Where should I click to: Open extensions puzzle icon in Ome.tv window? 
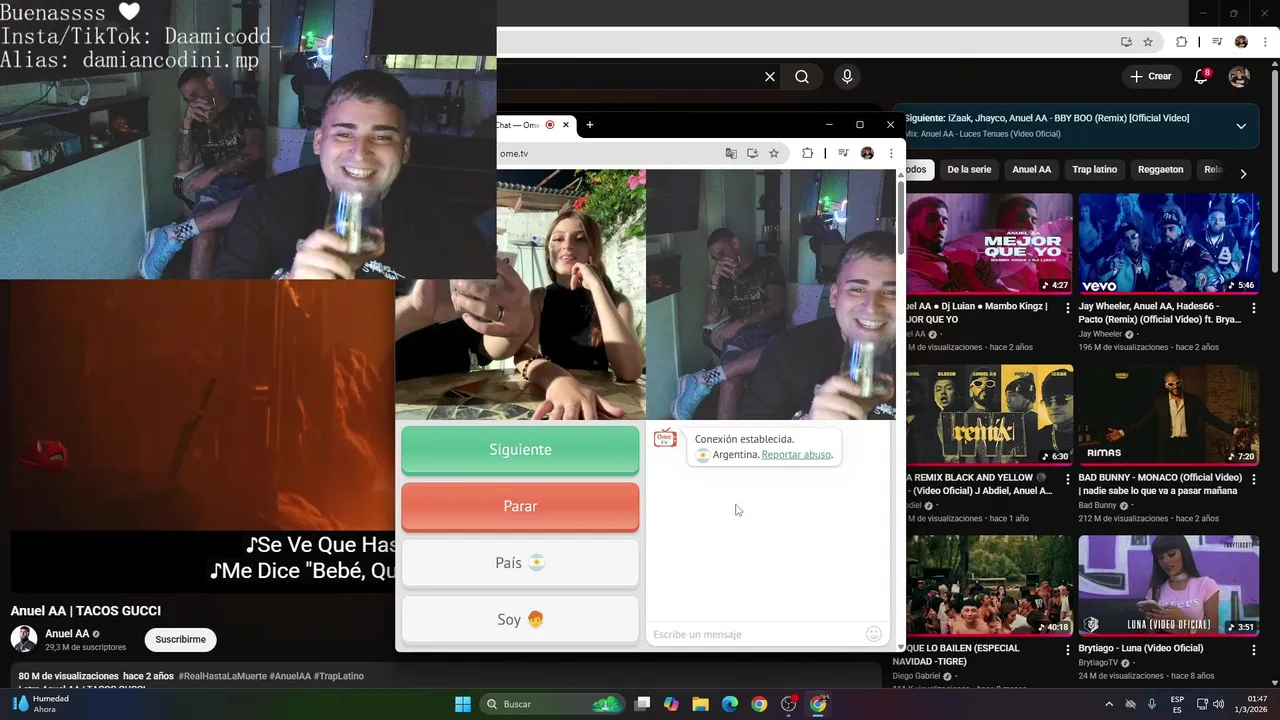click(807, 153)
